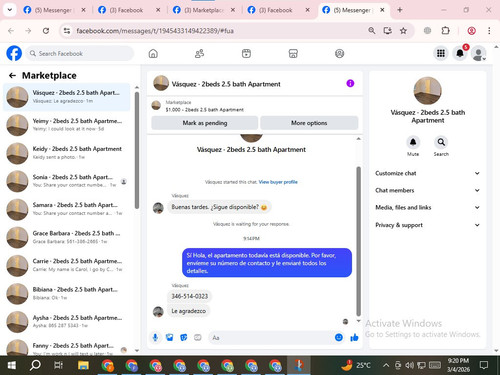
Task: Open browser zoom magnifier icon
Action: (372, 31)
